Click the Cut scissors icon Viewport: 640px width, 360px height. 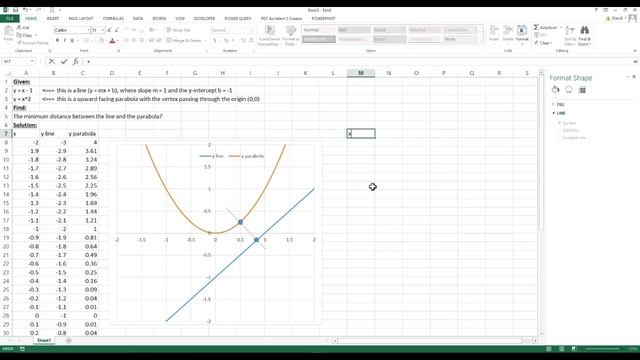(19, 27)
